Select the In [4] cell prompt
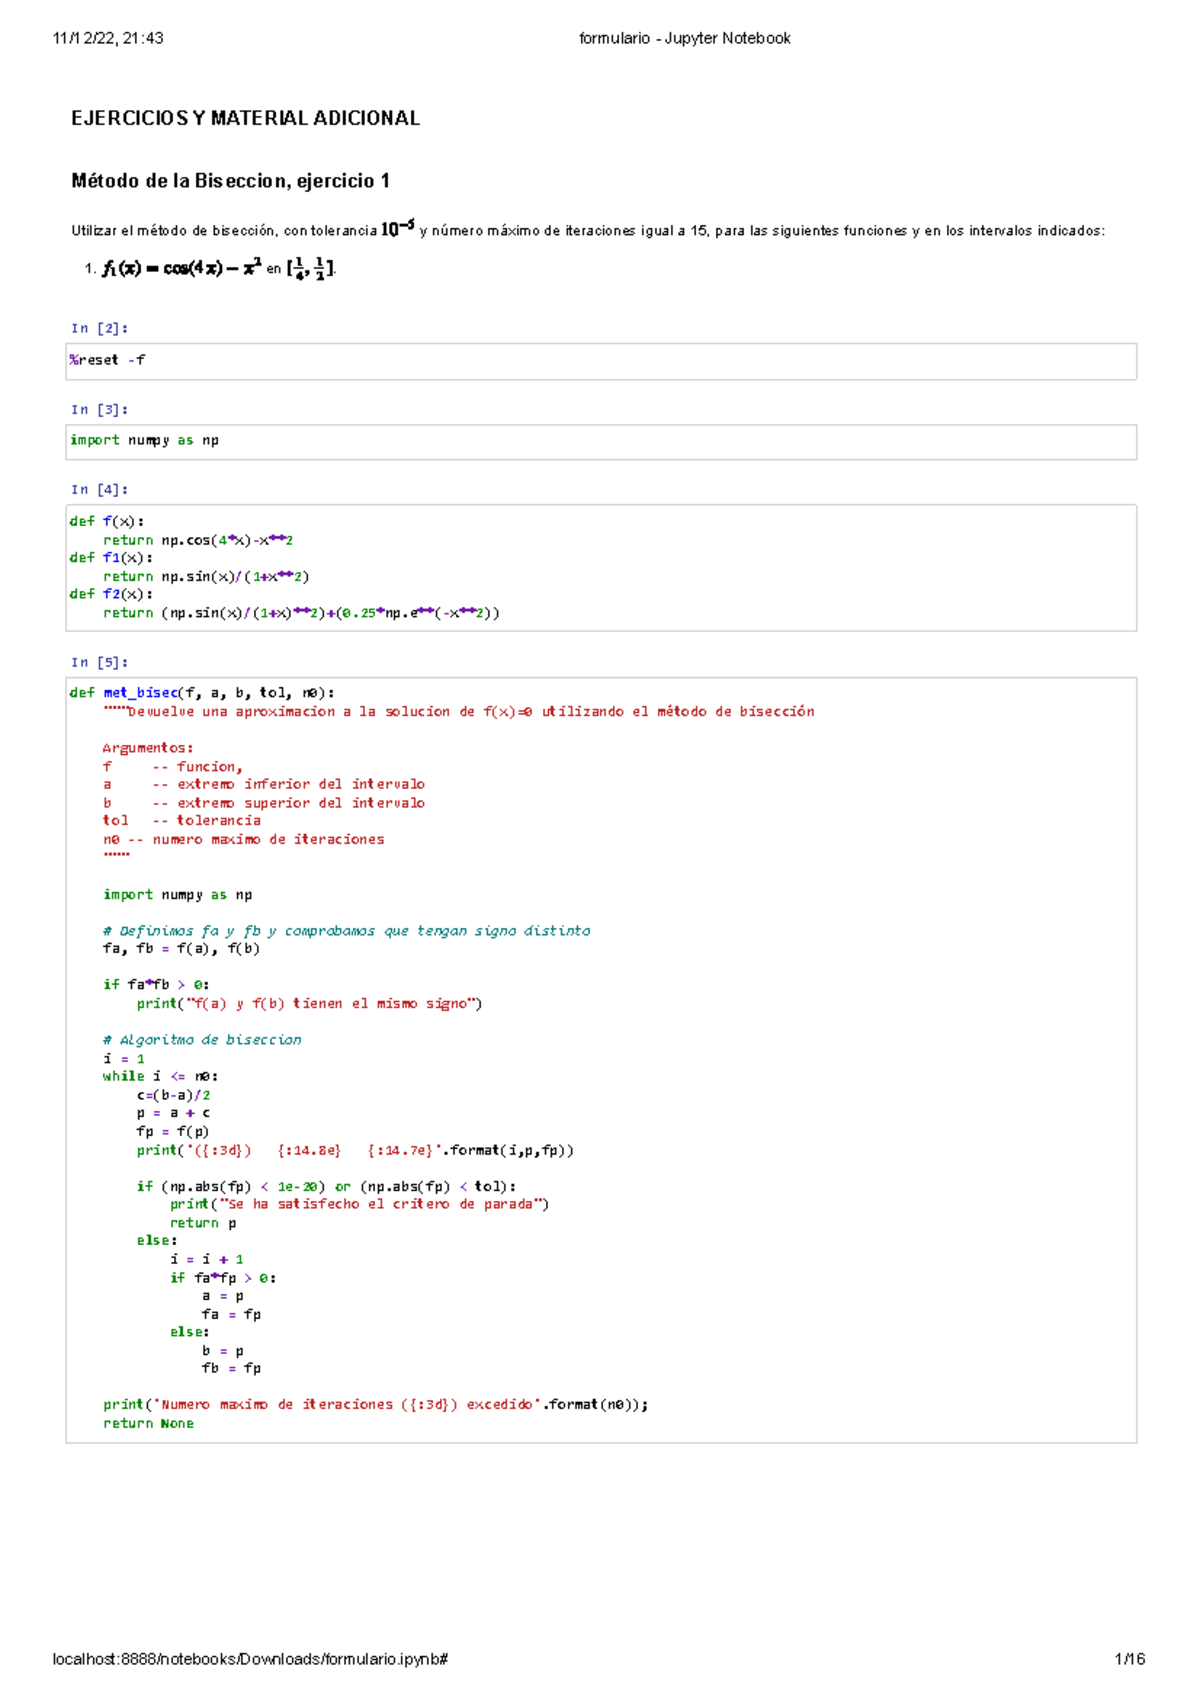 coord(99,489)
